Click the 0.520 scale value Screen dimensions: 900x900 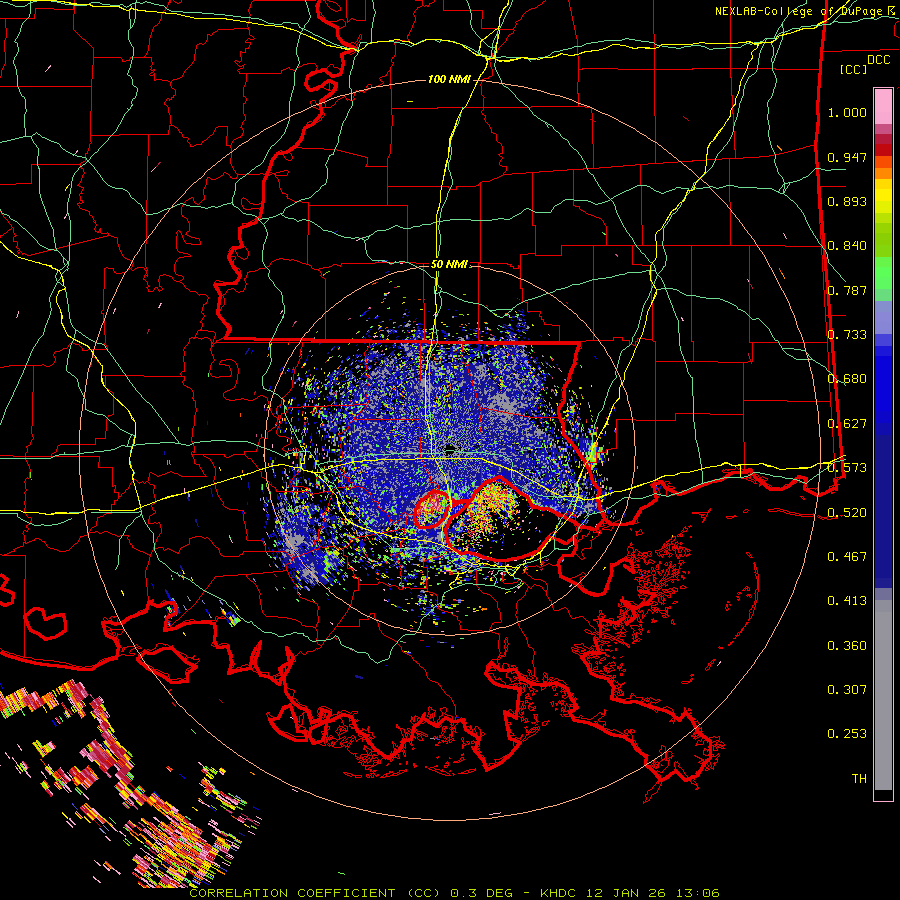847,512
